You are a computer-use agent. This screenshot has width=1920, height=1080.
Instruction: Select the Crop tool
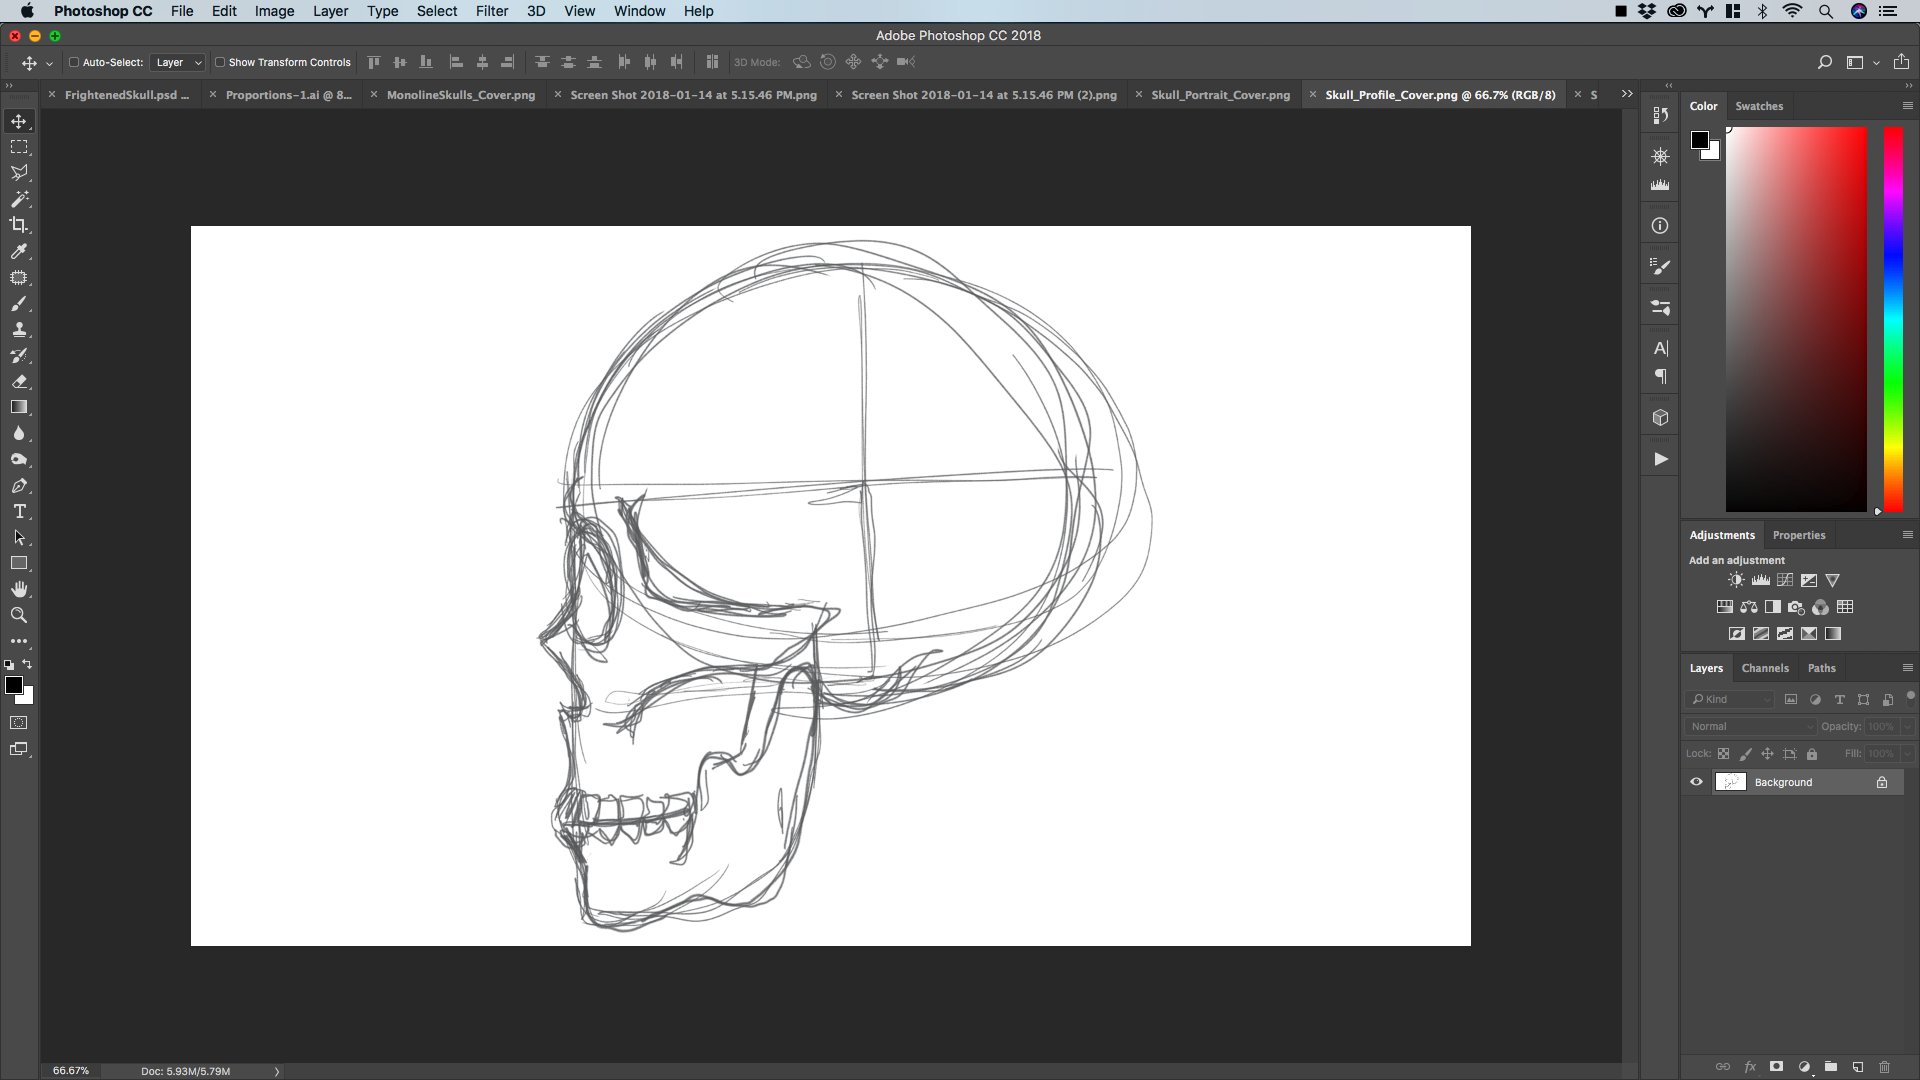pos(19,225)
